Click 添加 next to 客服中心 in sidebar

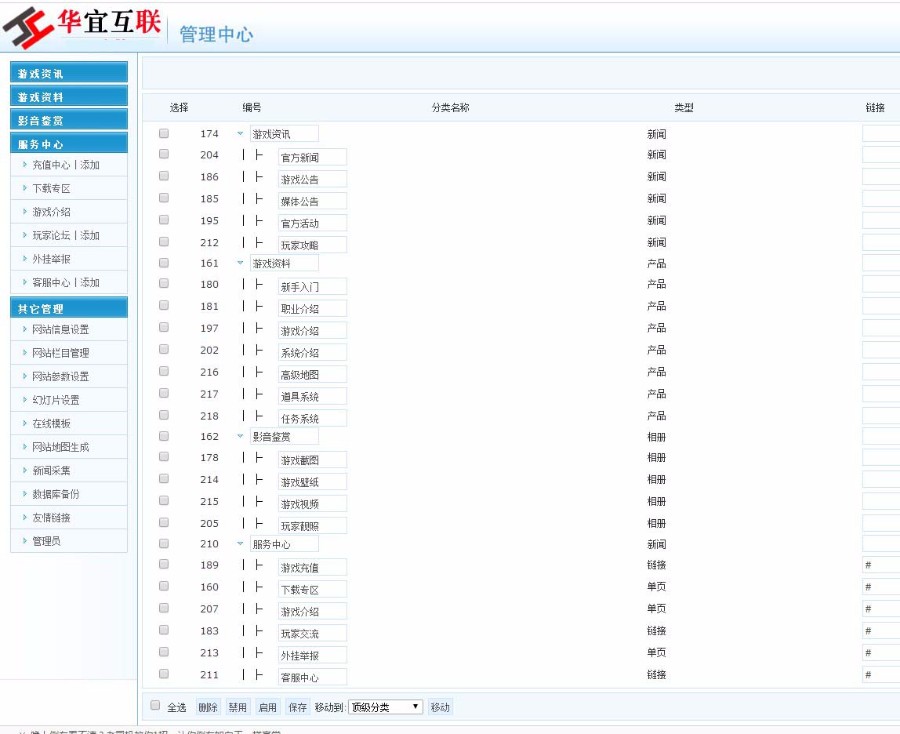(x=90, y=282)
